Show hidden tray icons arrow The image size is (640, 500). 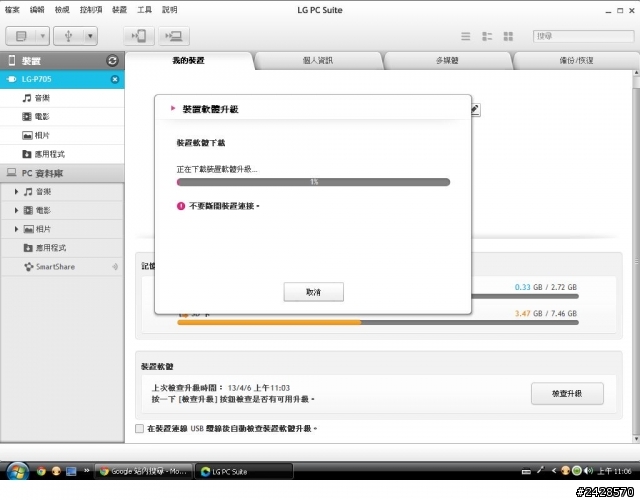tap(554, 471)
